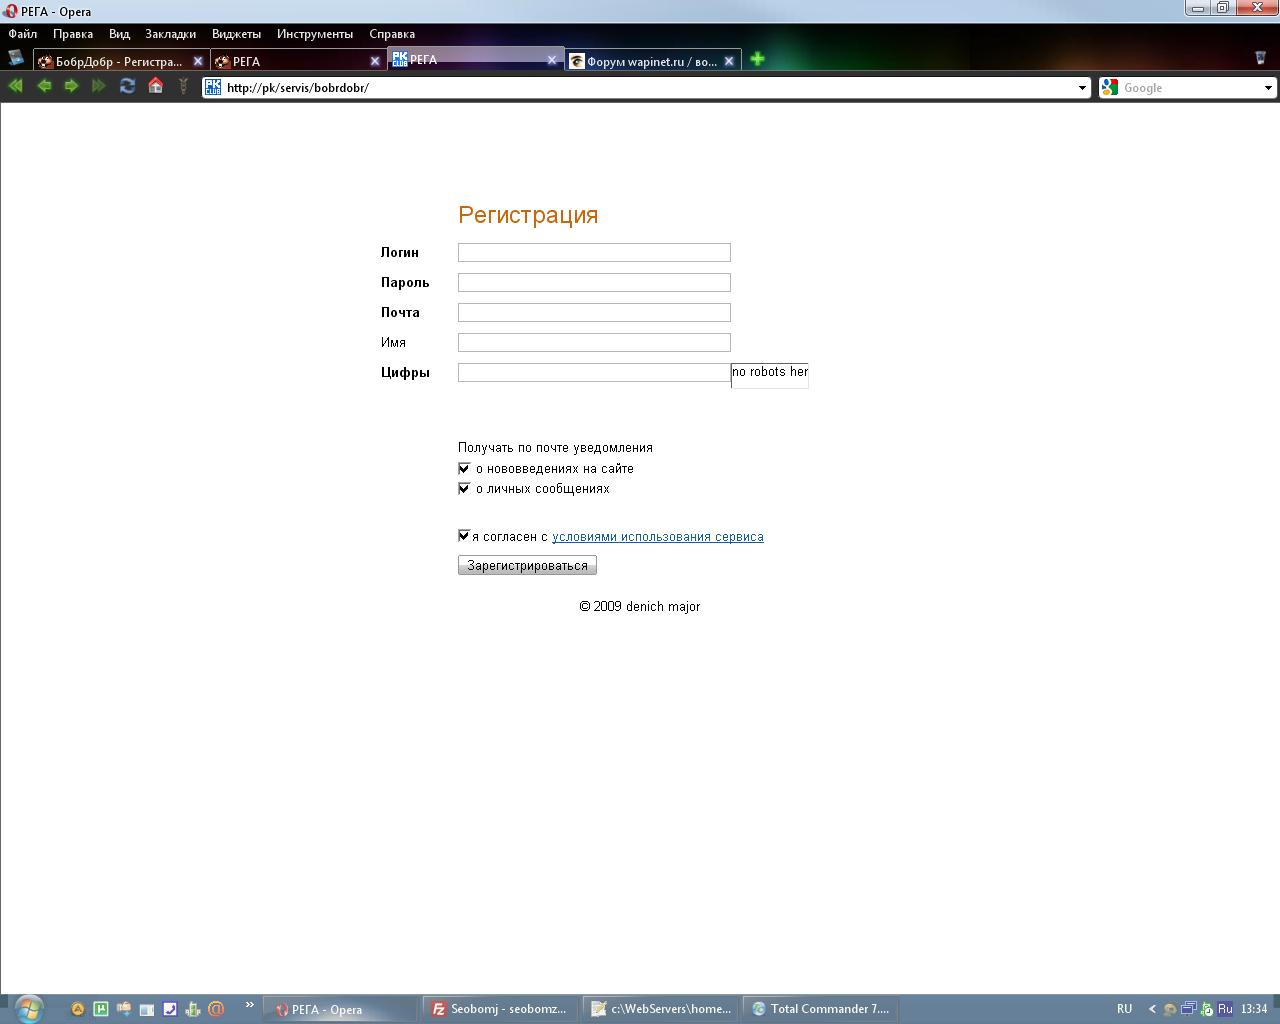Open the Закладки menu
The width and height of the screenshot is (1280, 1024).
pyautogui.click(x=170, y=34)
